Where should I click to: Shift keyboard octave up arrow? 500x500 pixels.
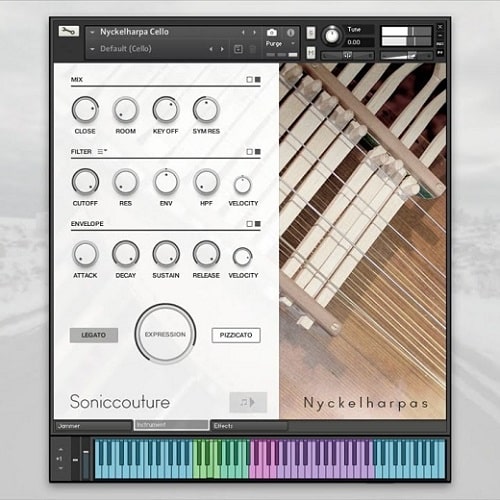click(61, 450)
